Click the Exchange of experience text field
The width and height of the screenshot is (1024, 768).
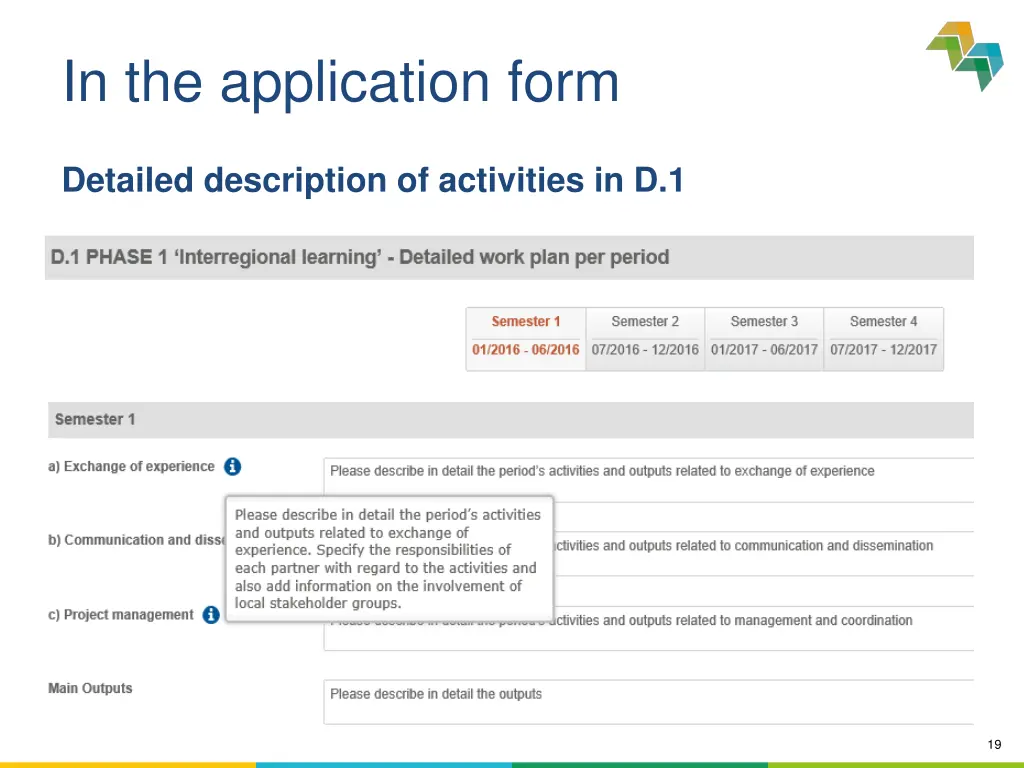[648, 480]
